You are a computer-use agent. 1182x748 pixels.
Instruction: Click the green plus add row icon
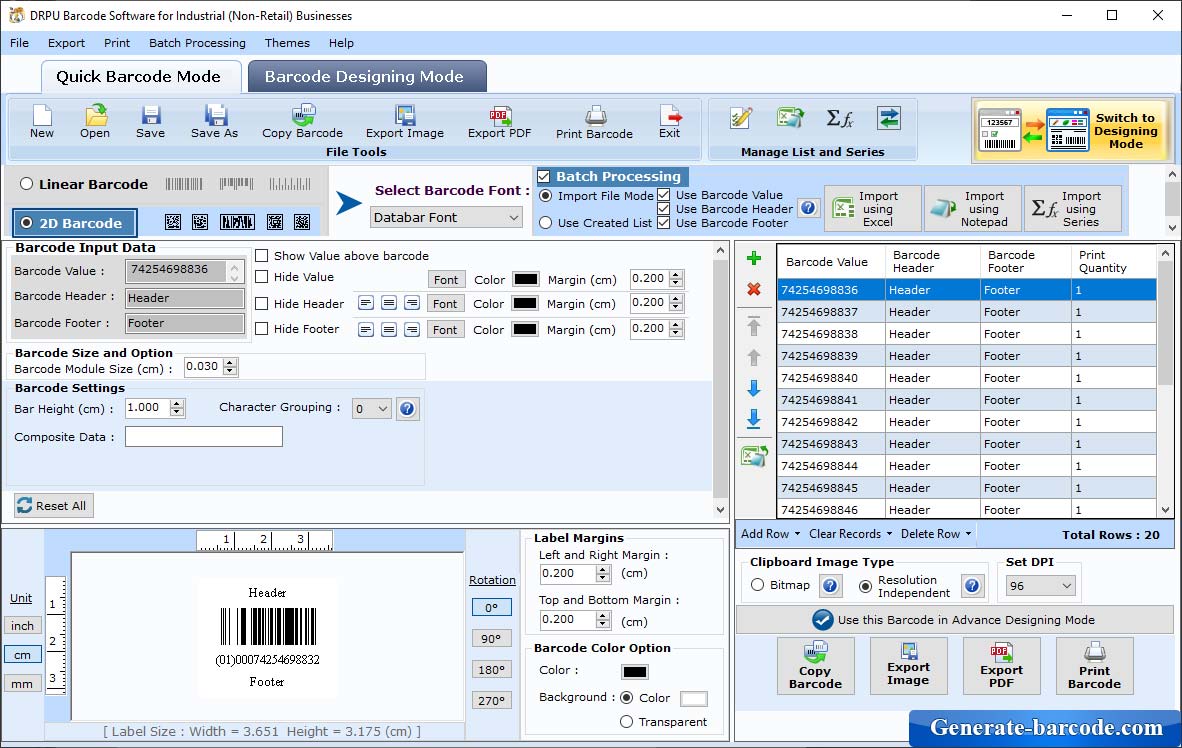click(x=753, y=259)
